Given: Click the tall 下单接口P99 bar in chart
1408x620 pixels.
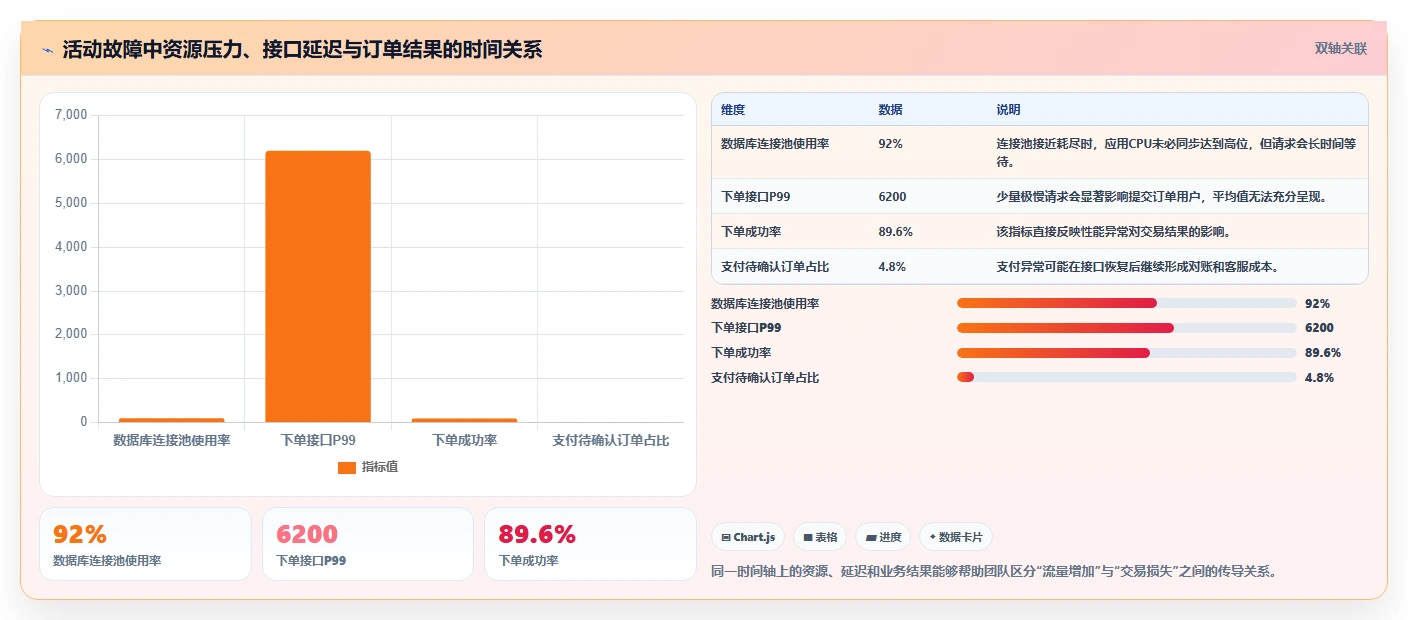Looking at the screenshot, I should click(318, 286).
